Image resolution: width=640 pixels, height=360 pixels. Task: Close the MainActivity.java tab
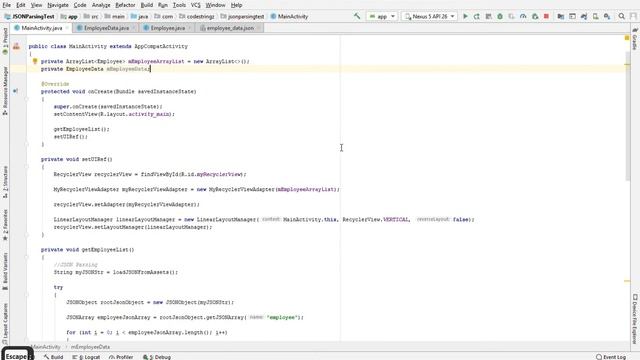pyautogui.click(x=67, y=28)
